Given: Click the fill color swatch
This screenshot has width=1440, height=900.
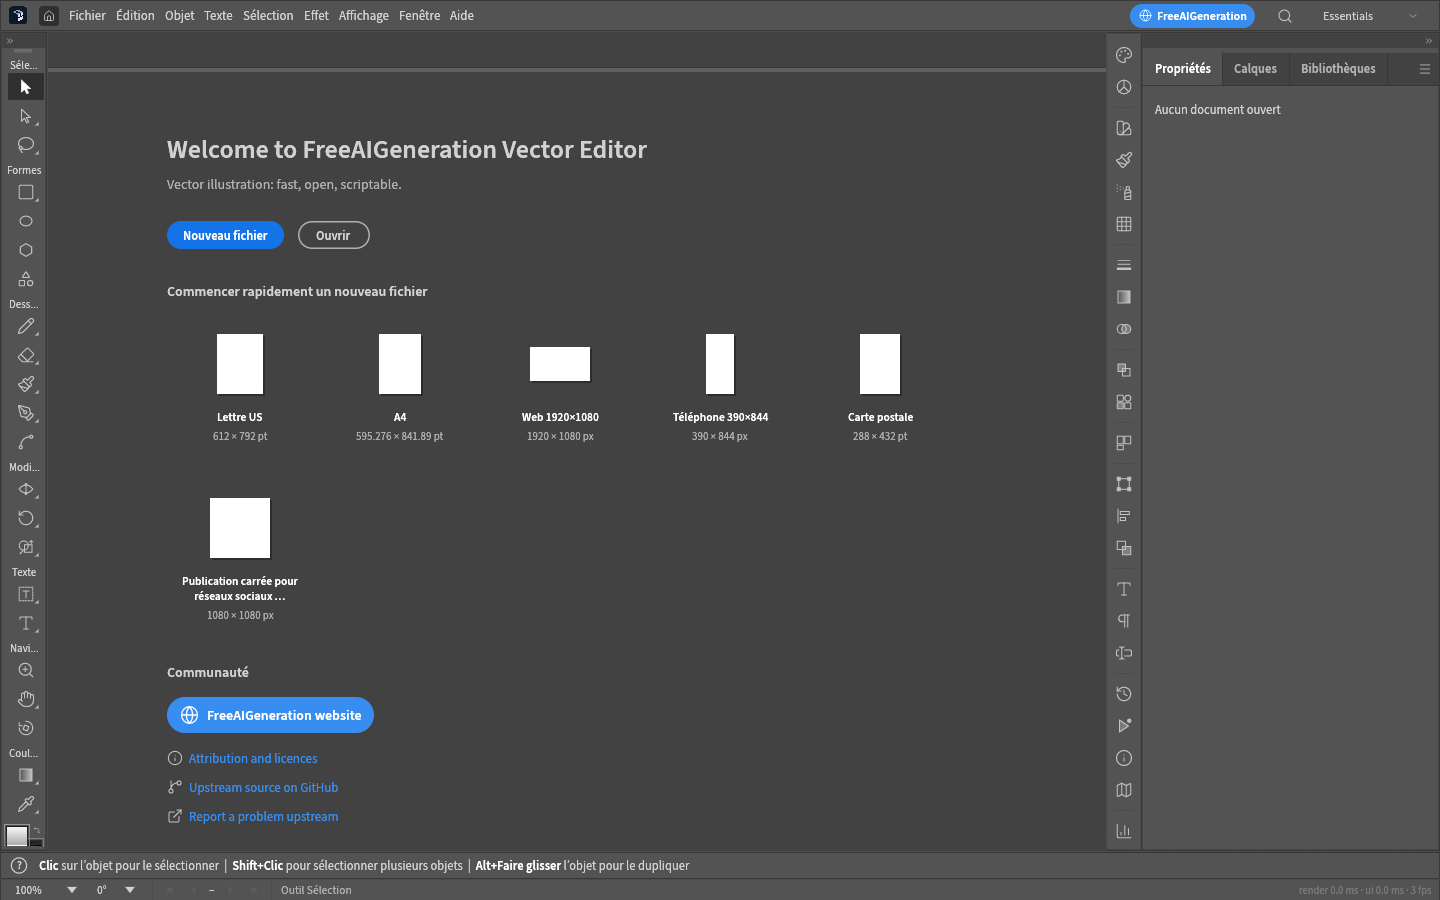Looking at the screenshot, I should (17, 835).
